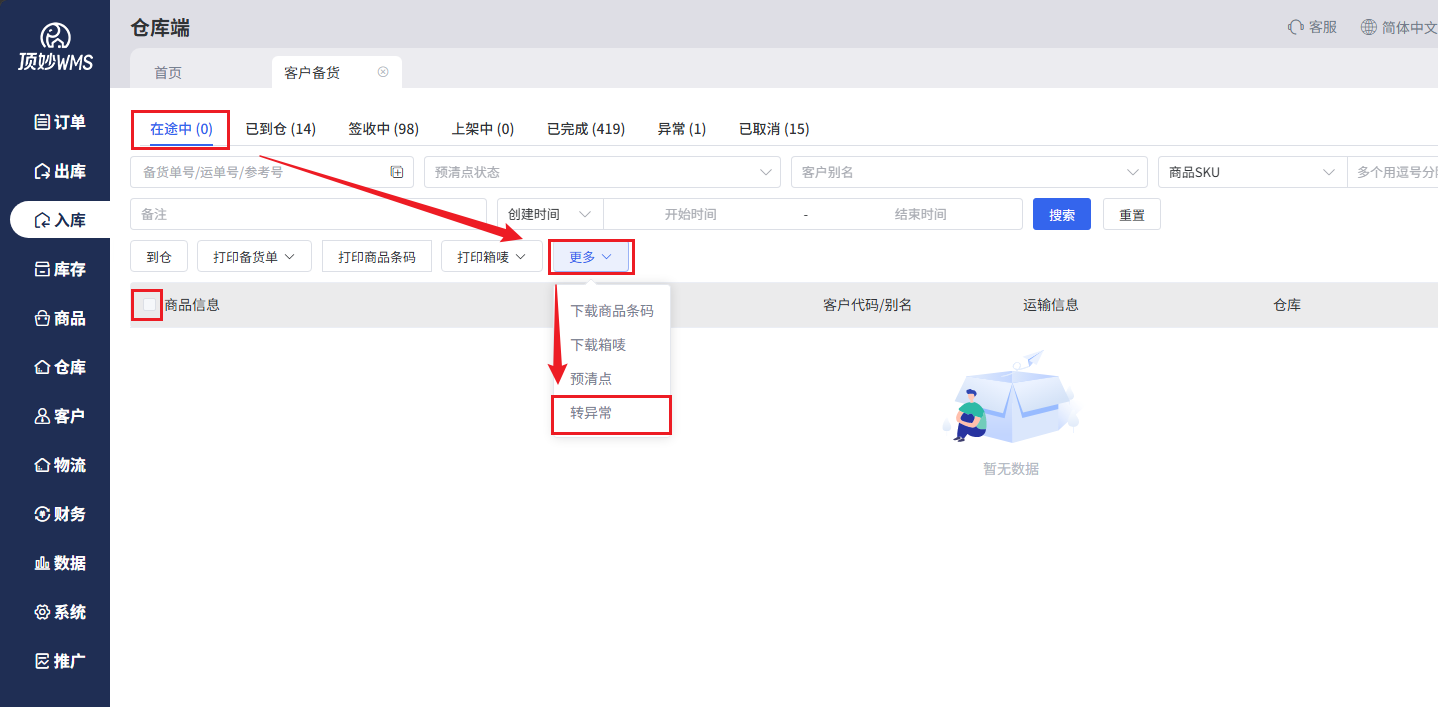Choose 下载商品条码 from the menu

coord(612,311)
